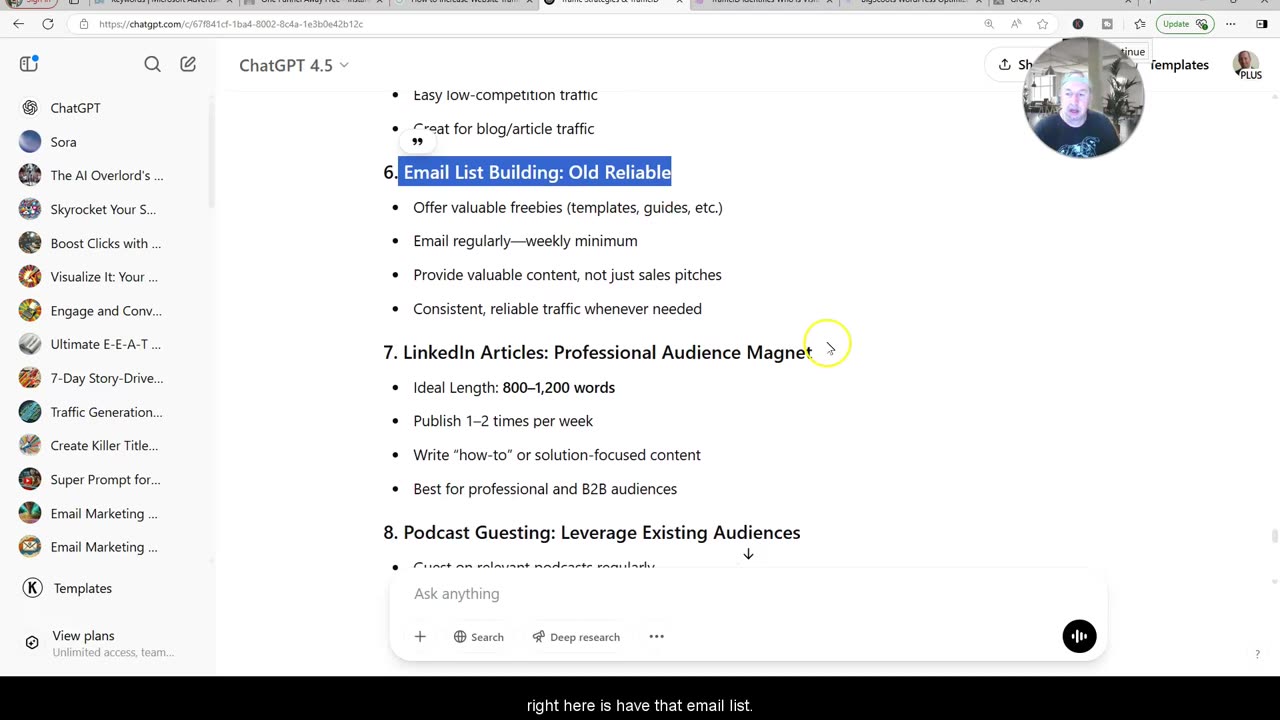Click heading LinkedIn Articles: Professional Audience Magnet
1280x720 pixels.
(x=607, y=352)
